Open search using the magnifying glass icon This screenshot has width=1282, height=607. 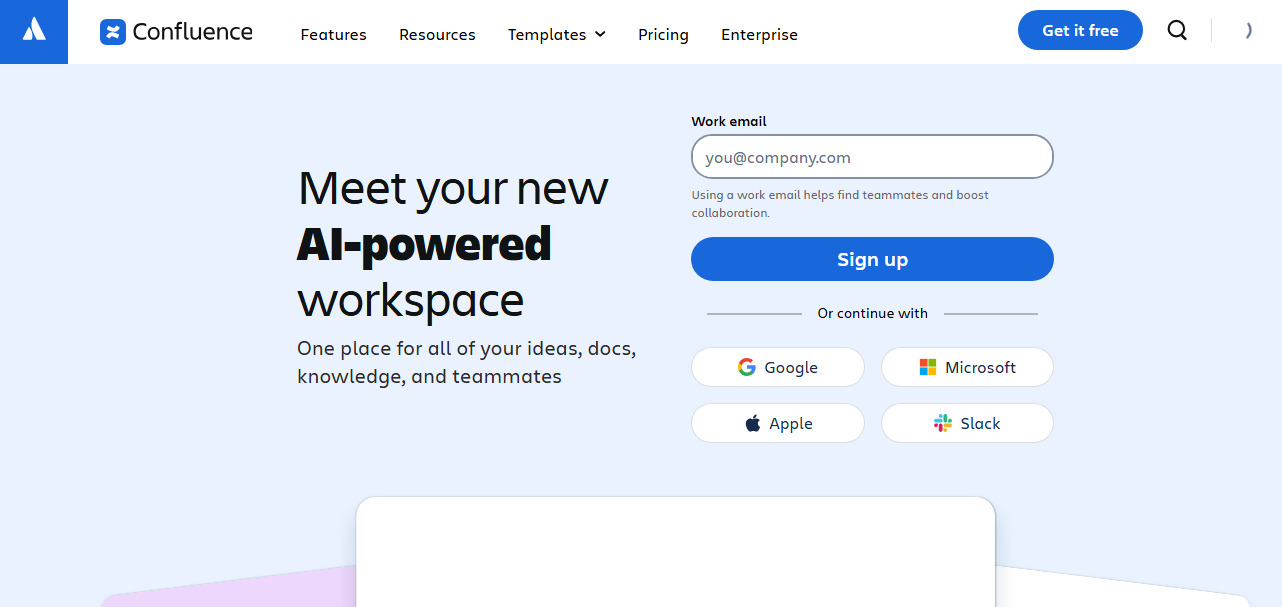[x=1177, y=31]
